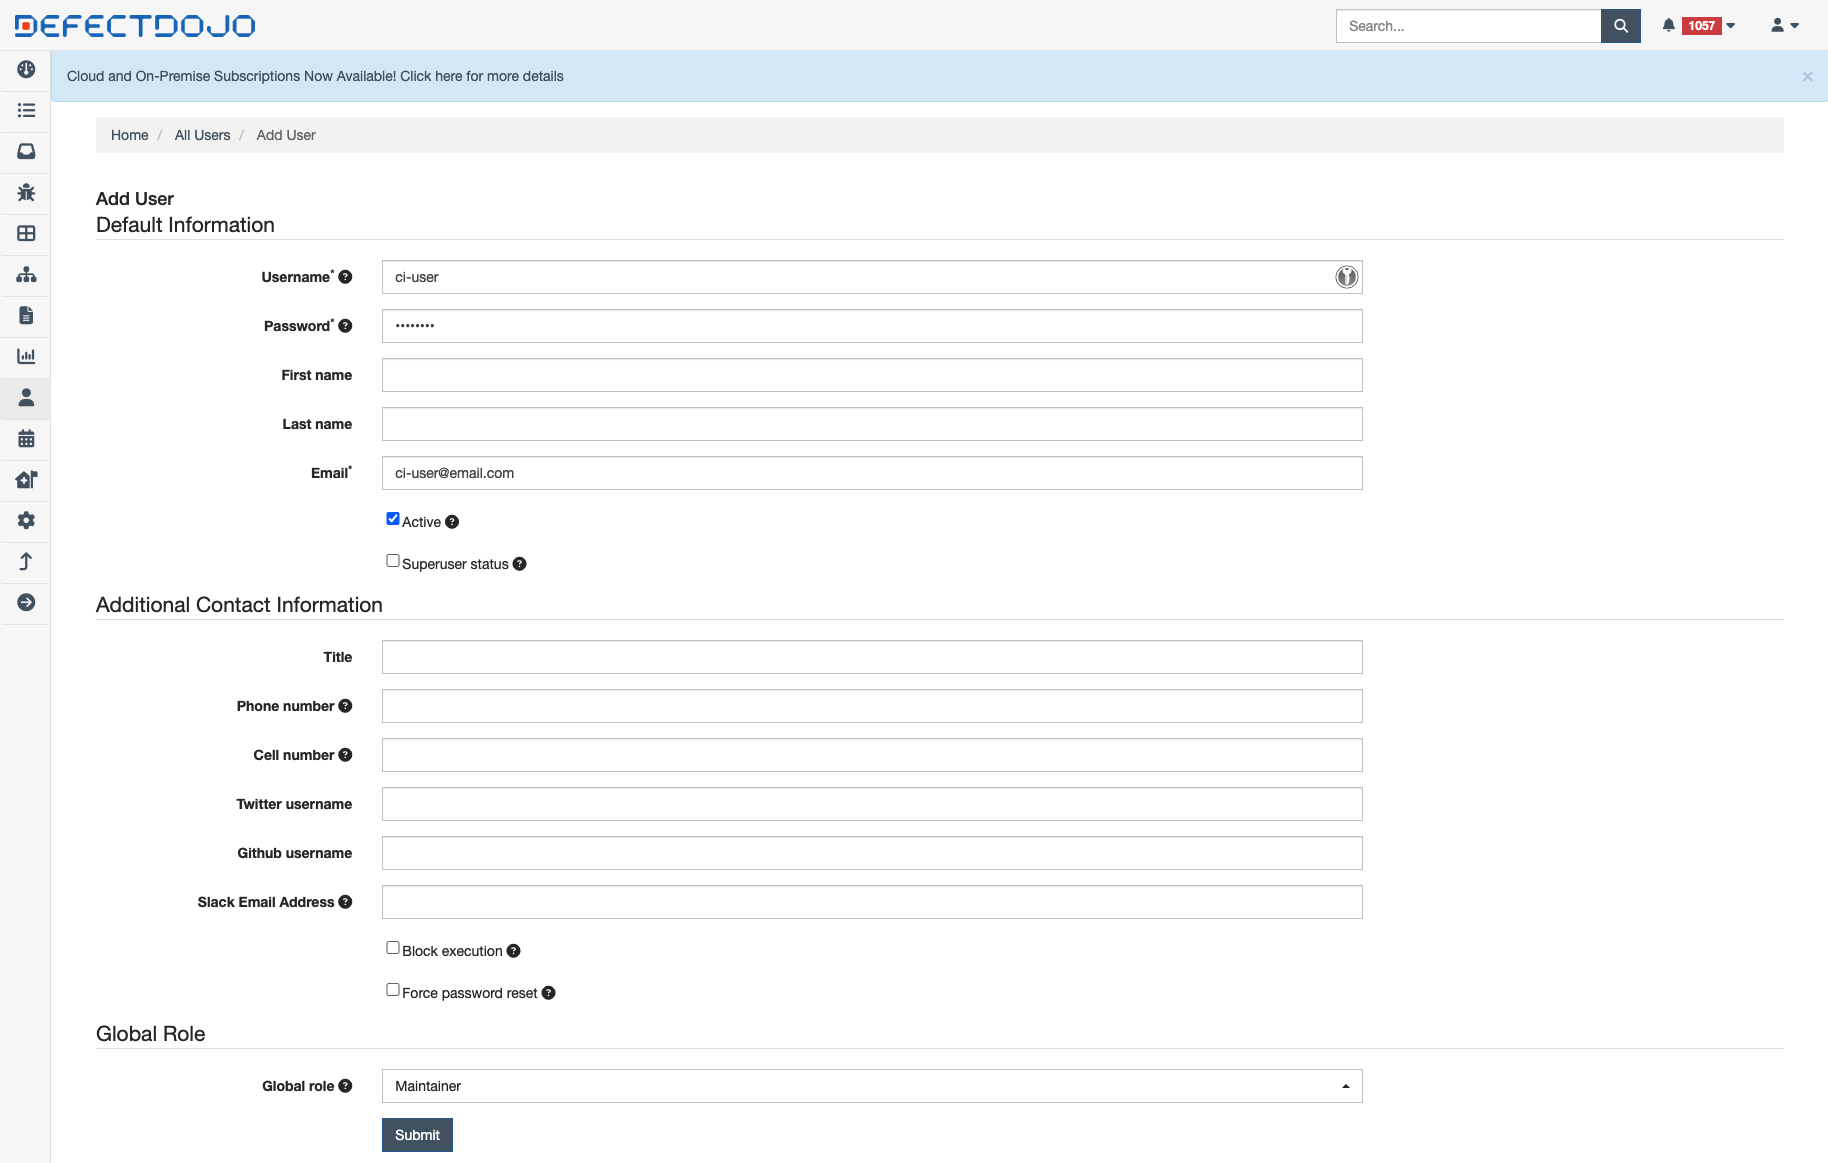Go to All Users breadcrumb
The height and width of the screenshot is (1163, 1828).
click(x=202, y=135)
